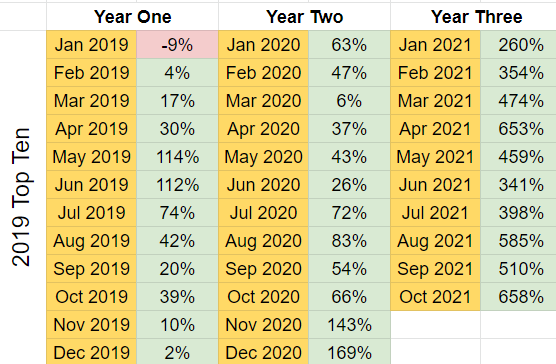Select the 63% cell for Jan 2020
Viewport: 556px width, 364px height.
click(349, 45)
